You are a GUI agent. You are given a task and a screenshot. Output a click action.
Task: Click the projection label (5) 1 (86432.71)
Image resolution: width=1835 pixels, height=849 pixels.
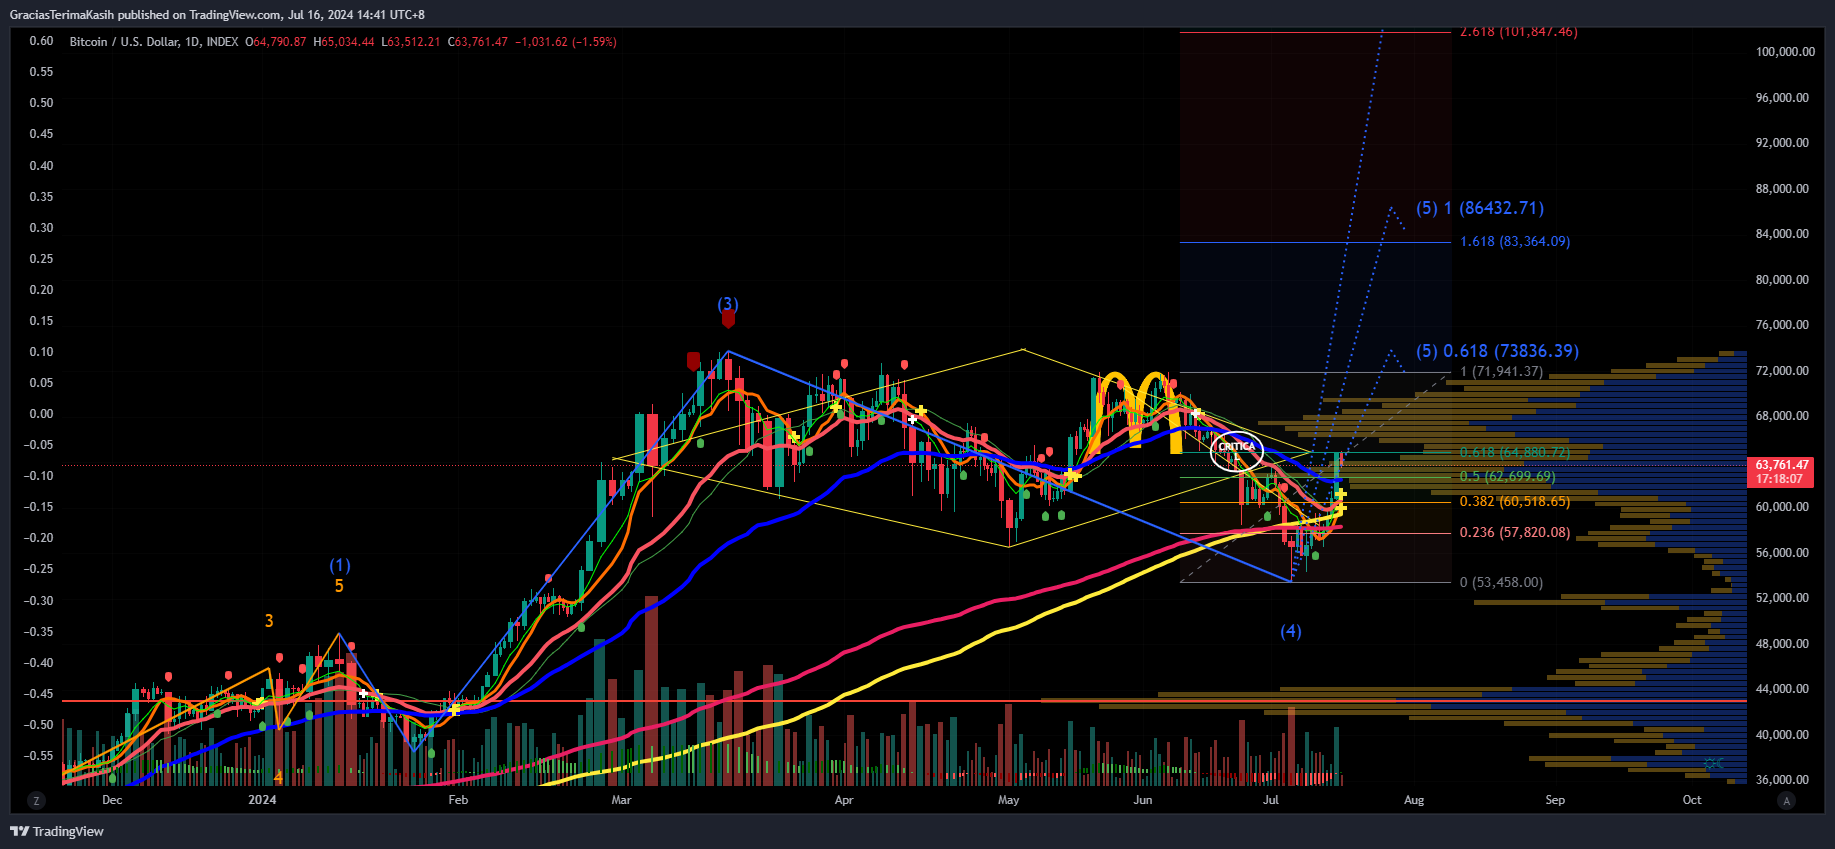(x=1480, y=208)
